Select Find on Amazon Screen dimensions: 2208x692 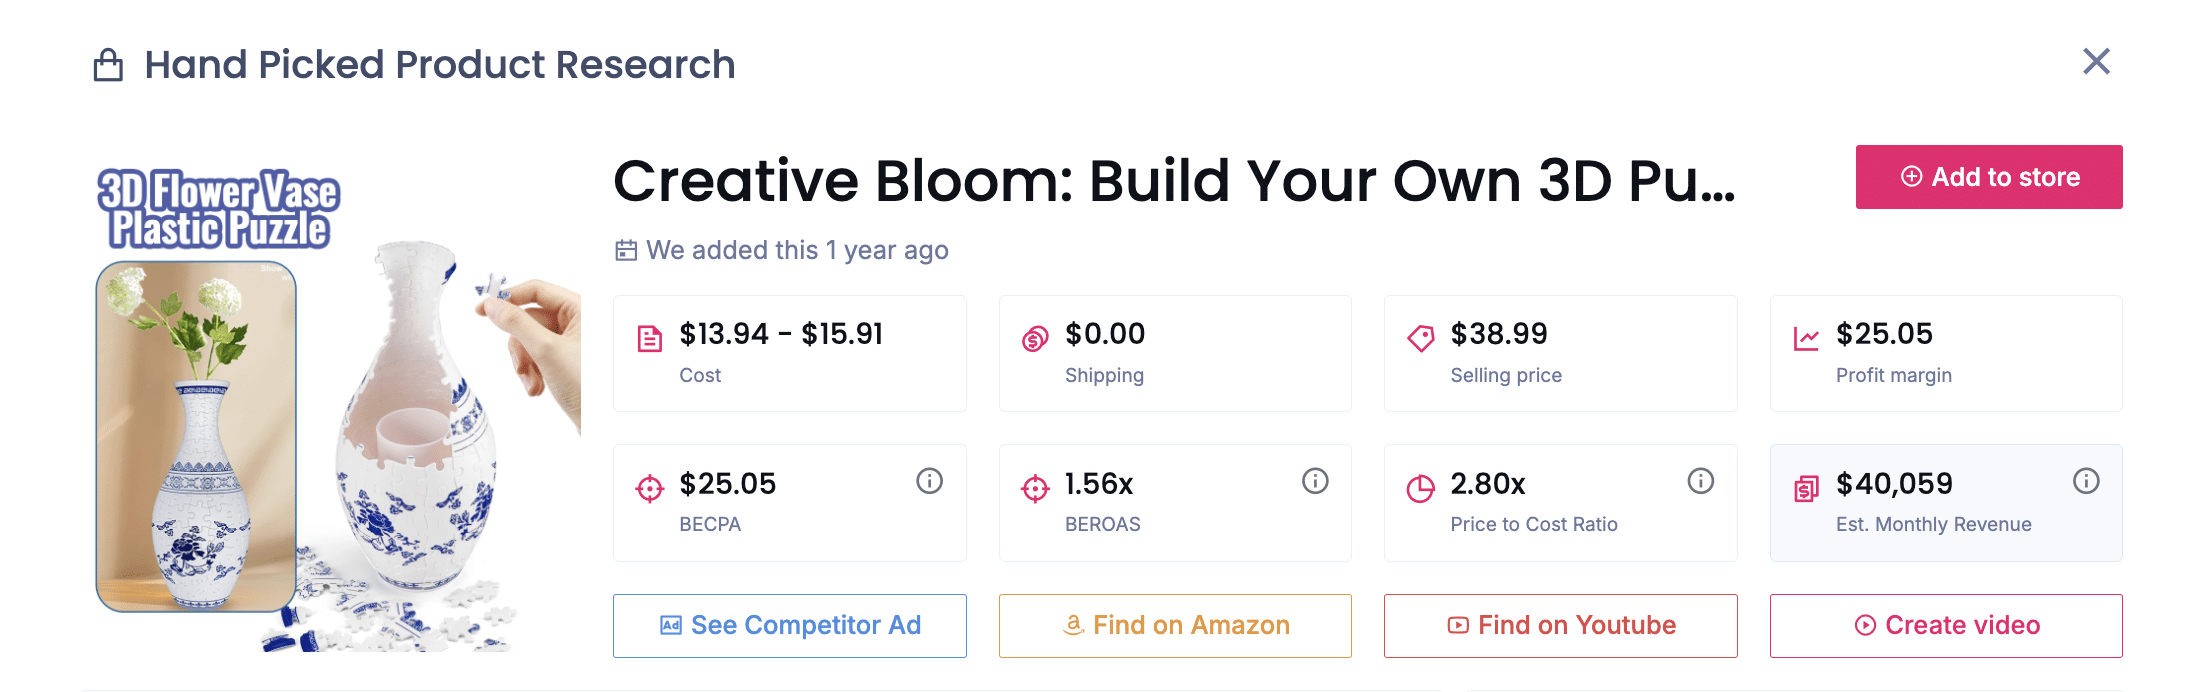[1175, 625]
